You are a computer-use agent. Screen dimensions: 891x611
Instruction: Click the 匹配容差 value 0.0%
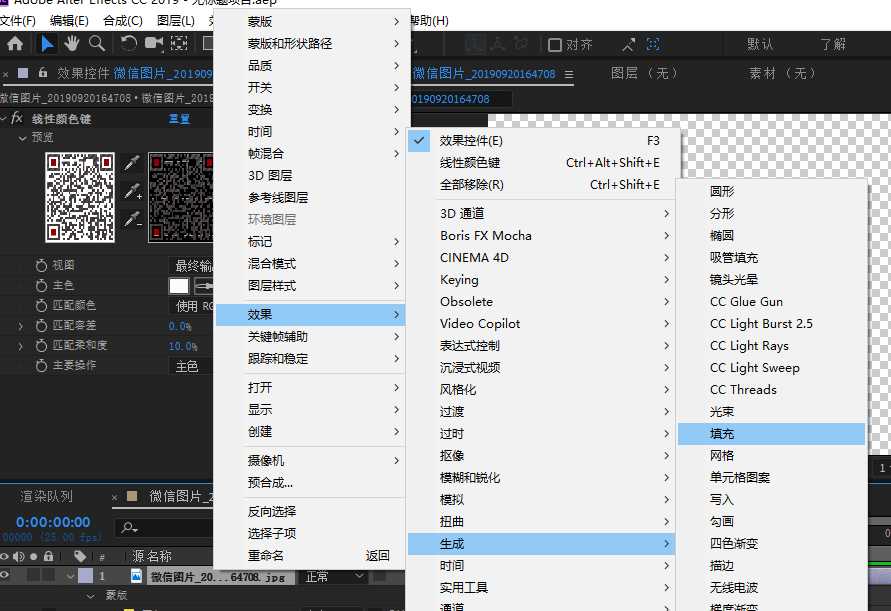click(x=180, y=326)
